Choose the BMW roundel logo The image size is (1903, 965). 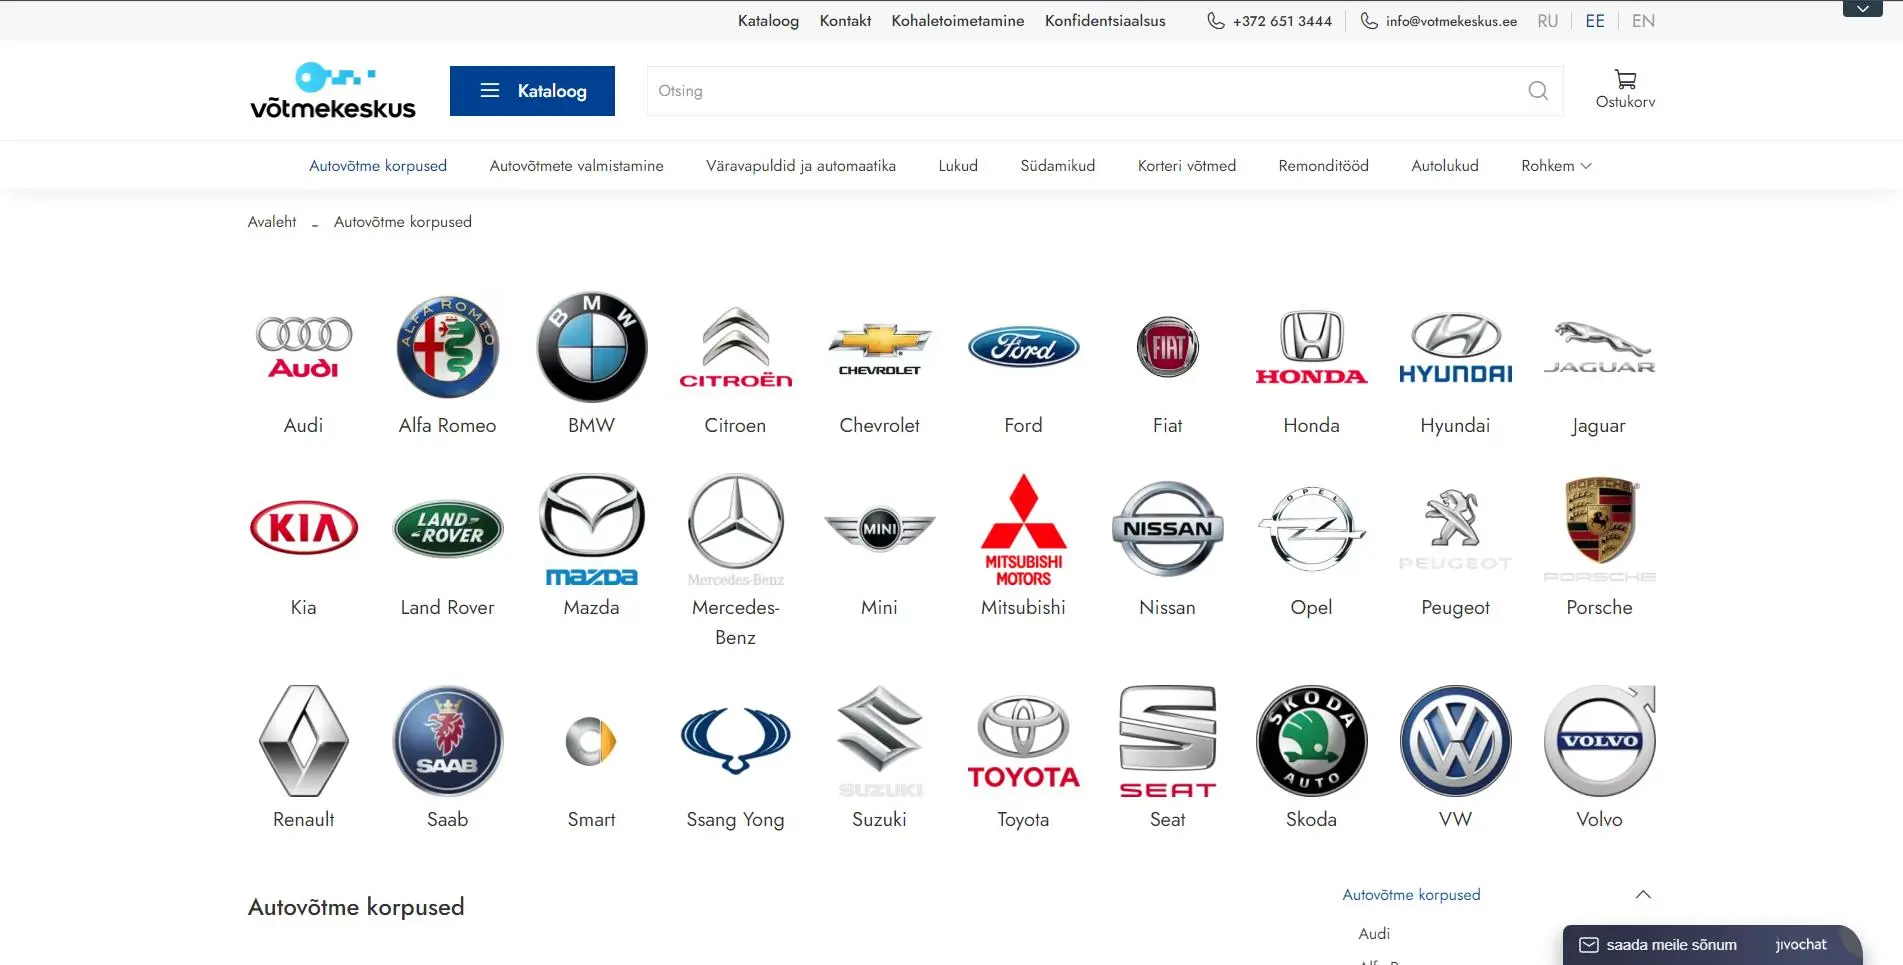tap(592, 347)
